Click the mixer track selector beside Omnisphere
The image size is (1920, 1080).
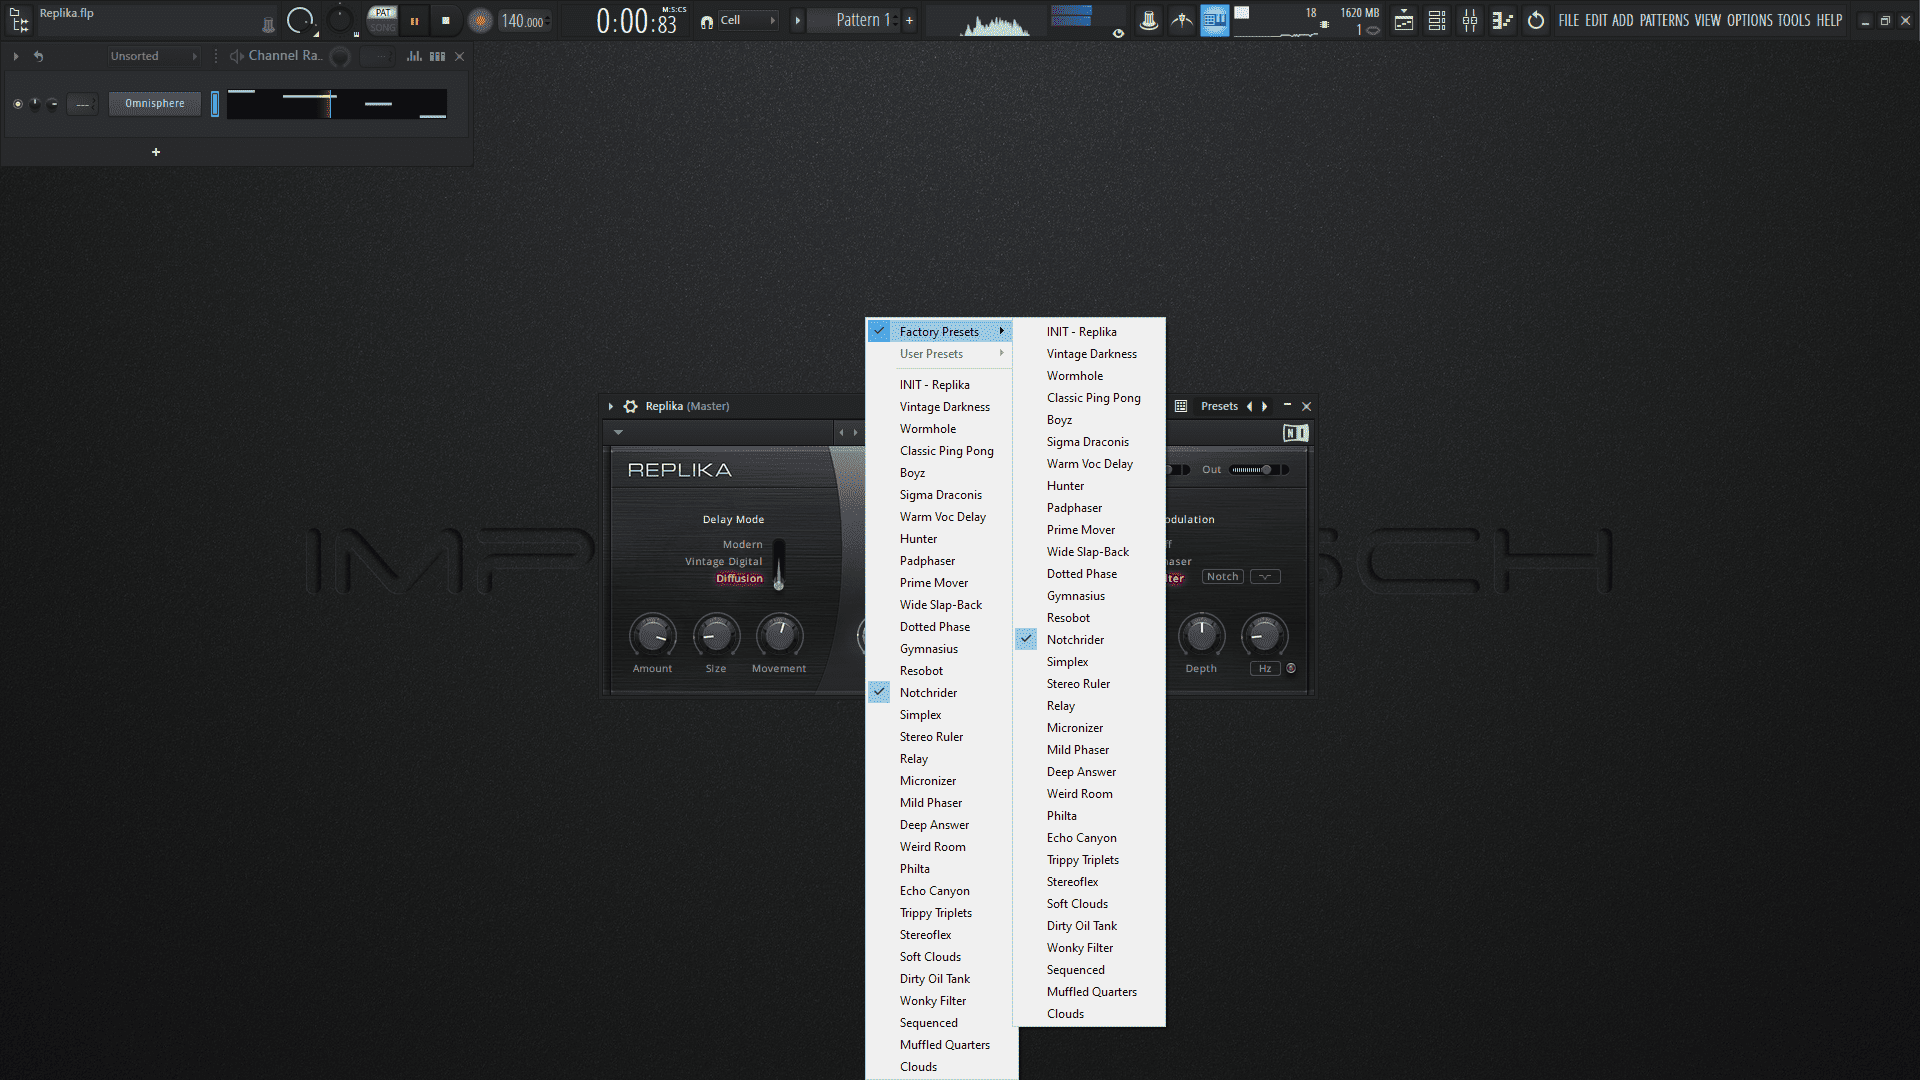(82, 104)
